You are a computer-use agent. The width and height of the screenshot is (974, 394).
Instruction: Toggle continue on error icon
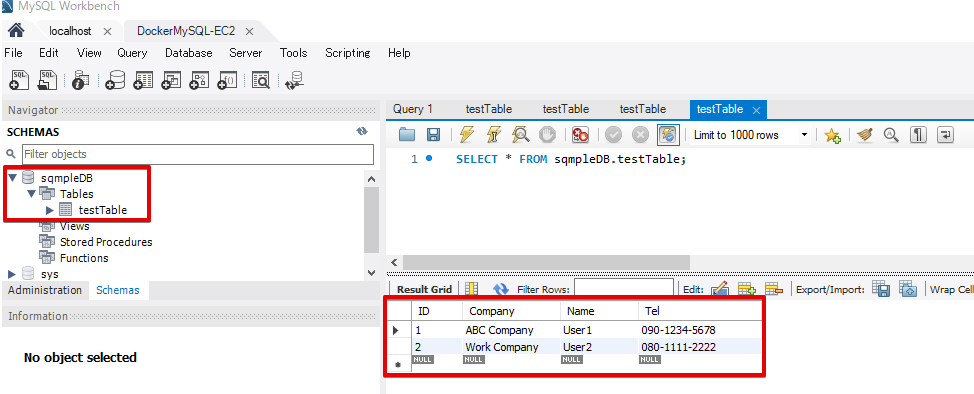pos(580,134)
